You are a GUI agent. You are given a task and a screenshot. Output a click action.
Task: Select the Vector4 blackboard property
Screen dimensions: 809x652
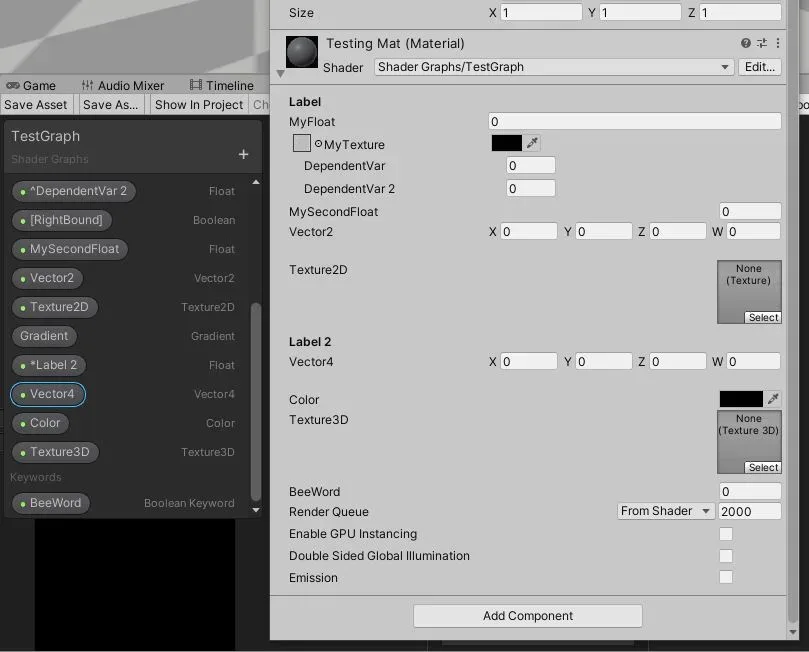point(47,394)
